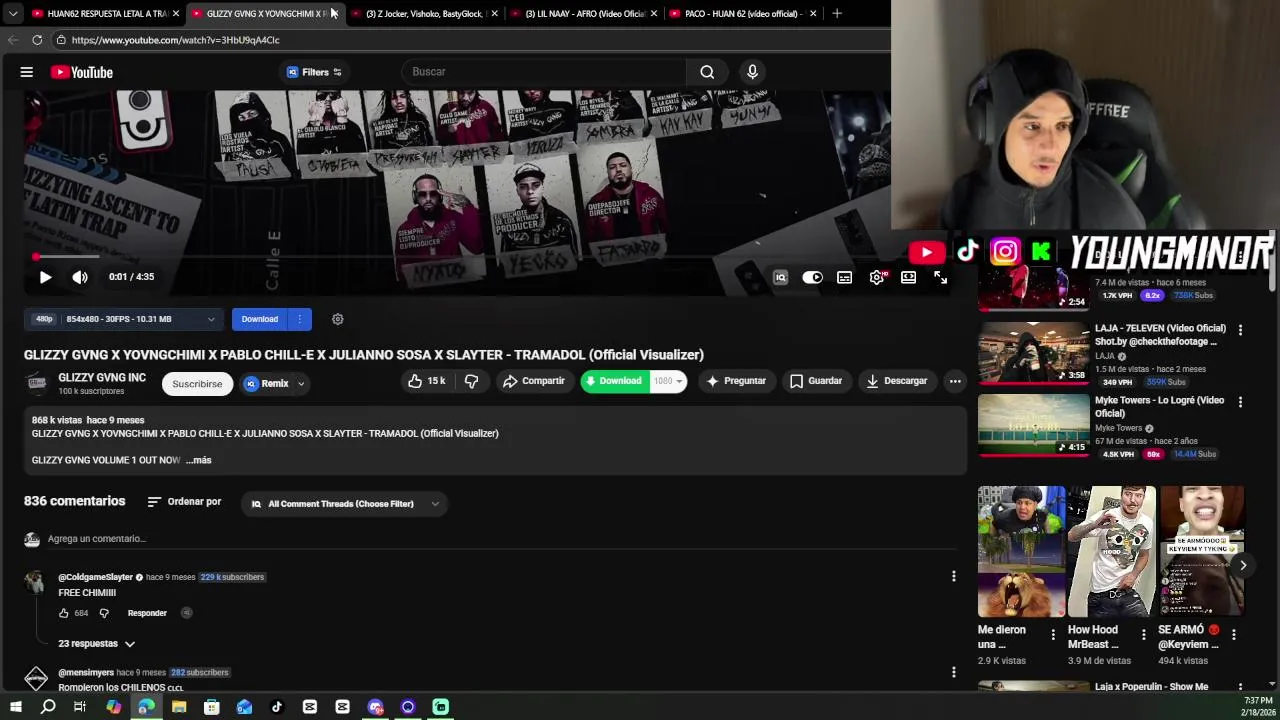Open Windows Start menu
The width and height of the screenshot is (1280, 720).
15,707
